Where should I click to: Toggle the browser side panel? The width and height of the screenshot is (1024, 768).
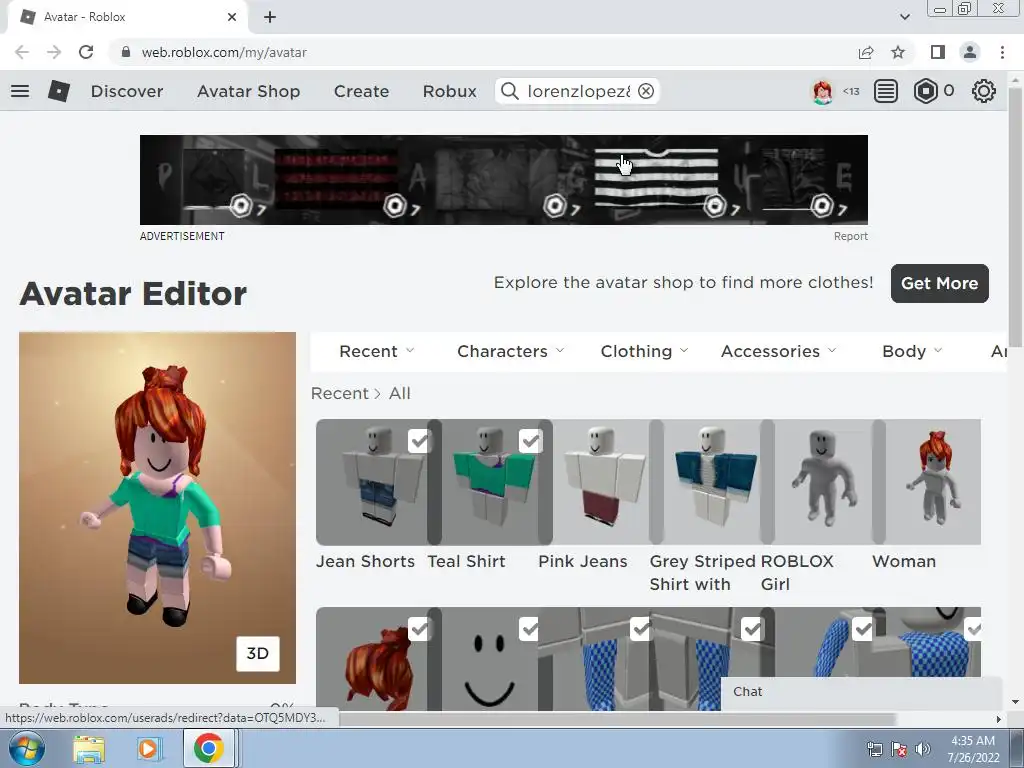click(938, 52)
